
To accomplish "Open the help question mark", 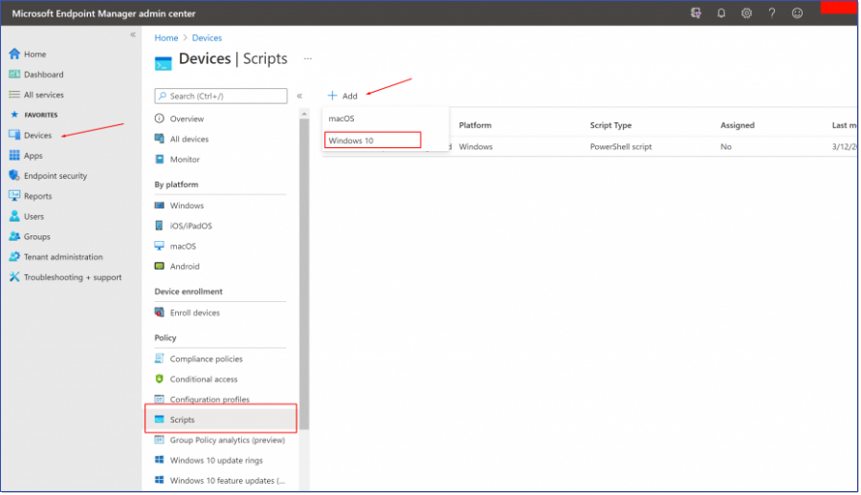I will [x=771, y=13].
